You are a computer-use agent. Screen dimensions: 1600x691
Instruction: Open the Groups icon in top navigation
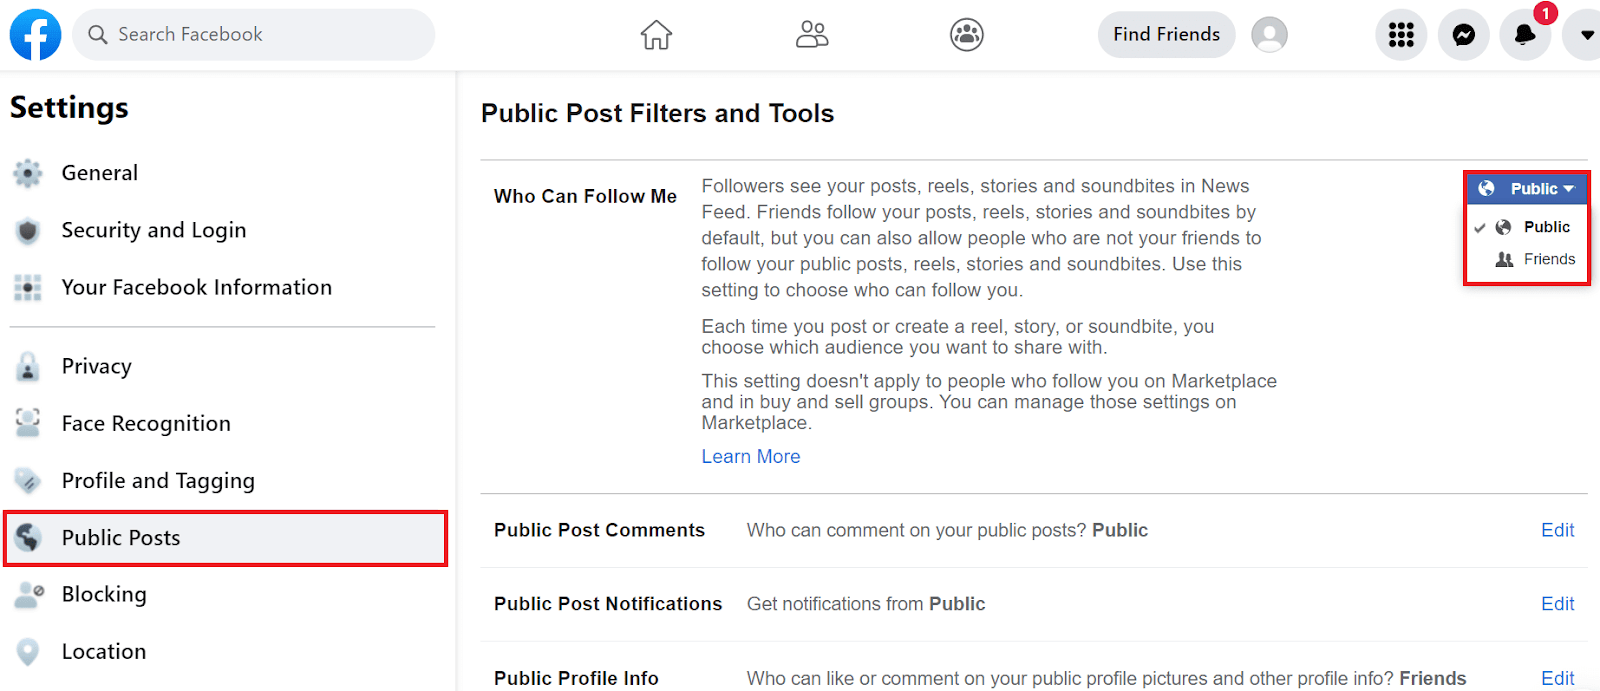click(966, 35)
